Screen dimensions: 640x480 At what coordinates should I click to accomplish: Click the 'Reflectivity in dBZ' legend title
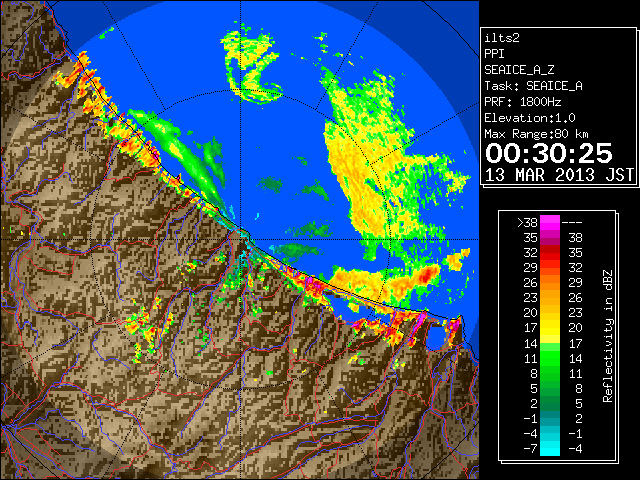point(607,336)
